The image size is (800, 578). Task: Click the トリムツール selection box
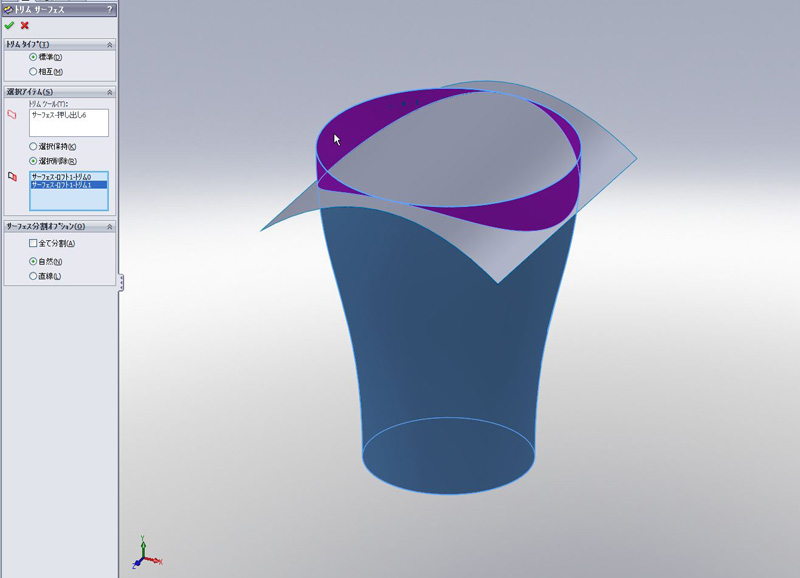[x=68, y=123]
